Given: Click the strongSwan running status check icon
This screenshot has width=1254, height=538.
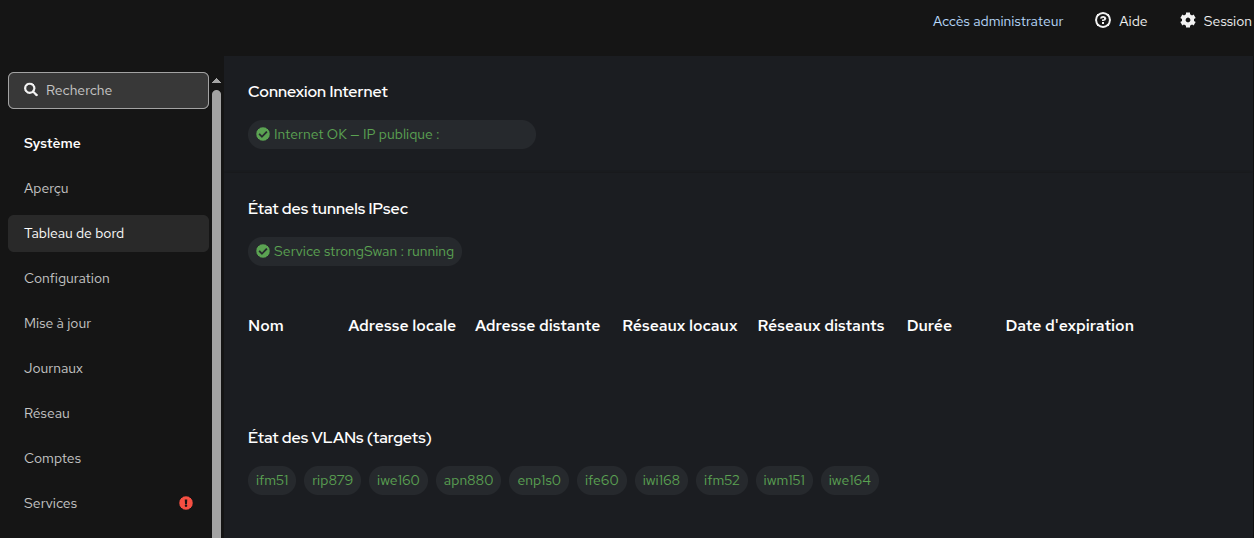Looking at the screenshot, I should click(263, 251).
